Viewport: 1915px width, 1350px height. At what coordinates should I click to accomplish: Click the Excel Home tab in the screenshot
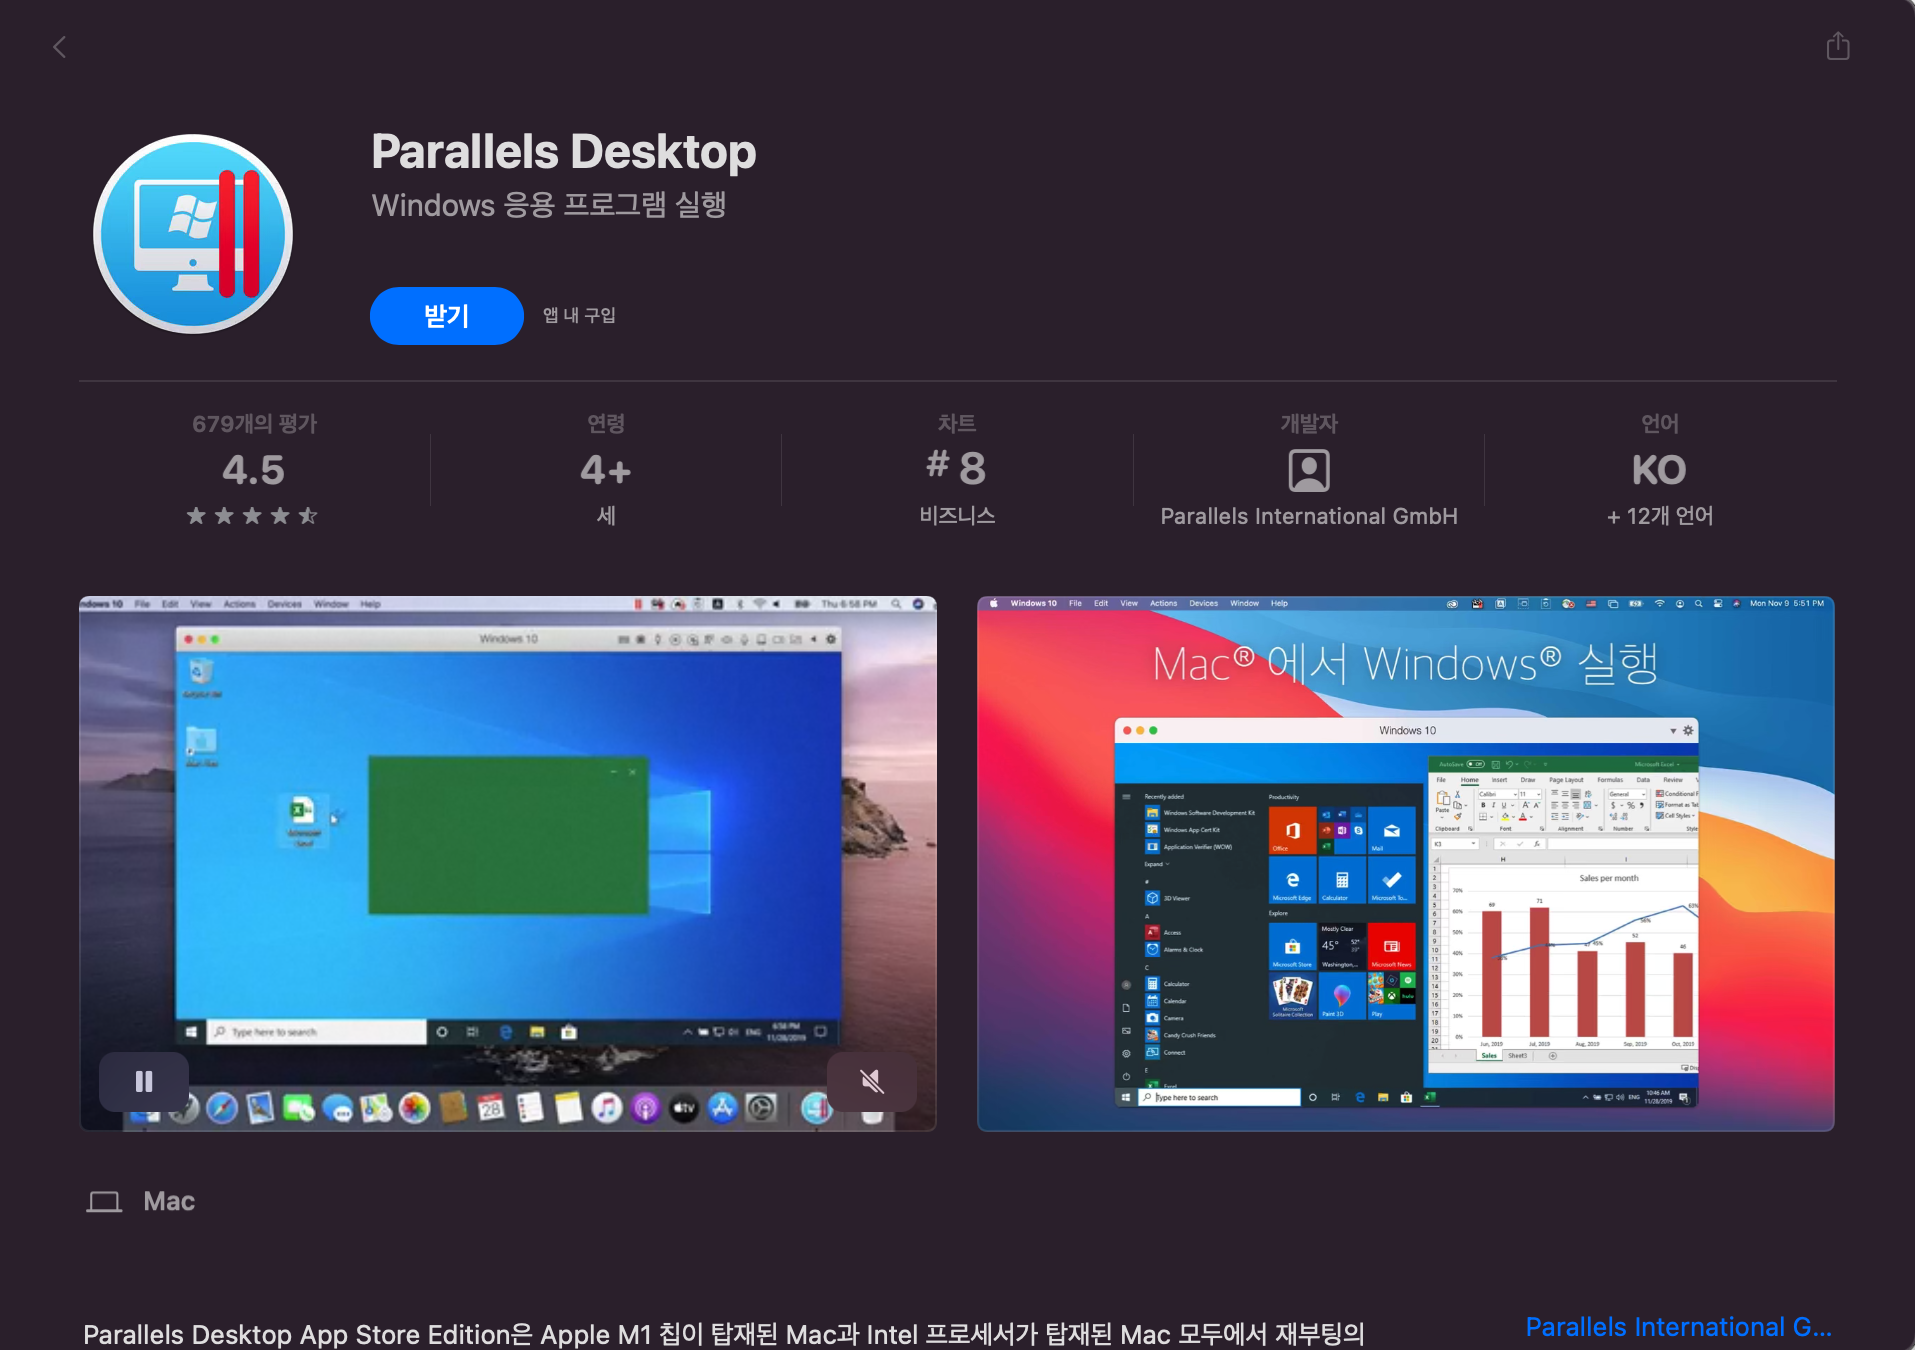1469,780
